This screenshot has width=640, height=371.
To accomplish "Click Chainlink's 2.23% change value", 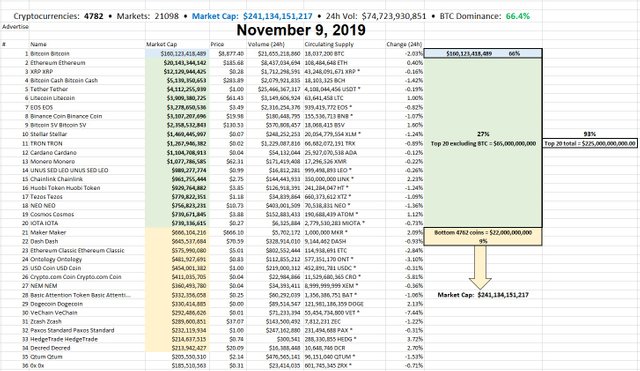I will [x=415, y=179].
